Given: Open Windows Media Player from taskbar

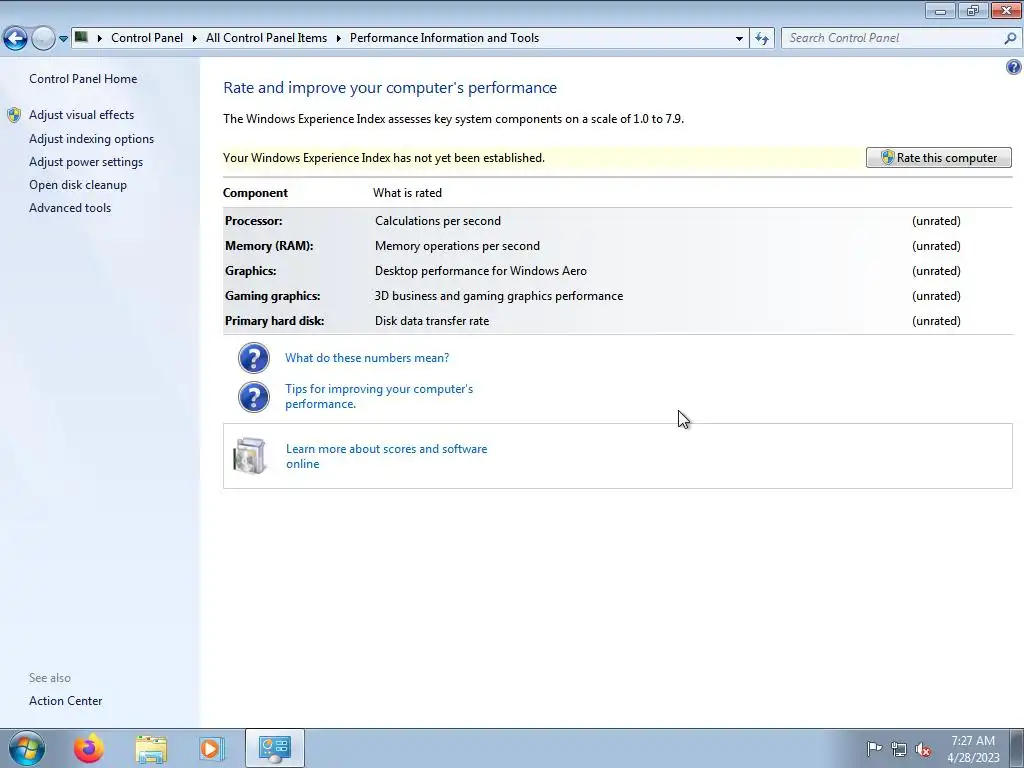Looking at the screenshot, I should [x=211, y=748].
